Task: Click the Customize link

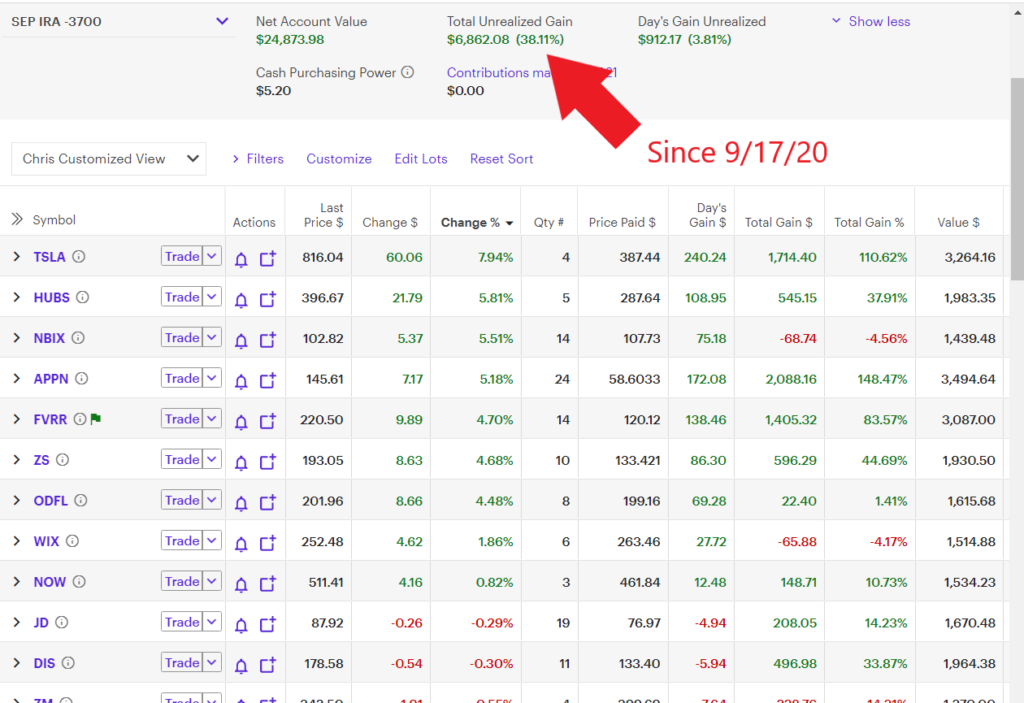Action: click(x=339, y=159)
